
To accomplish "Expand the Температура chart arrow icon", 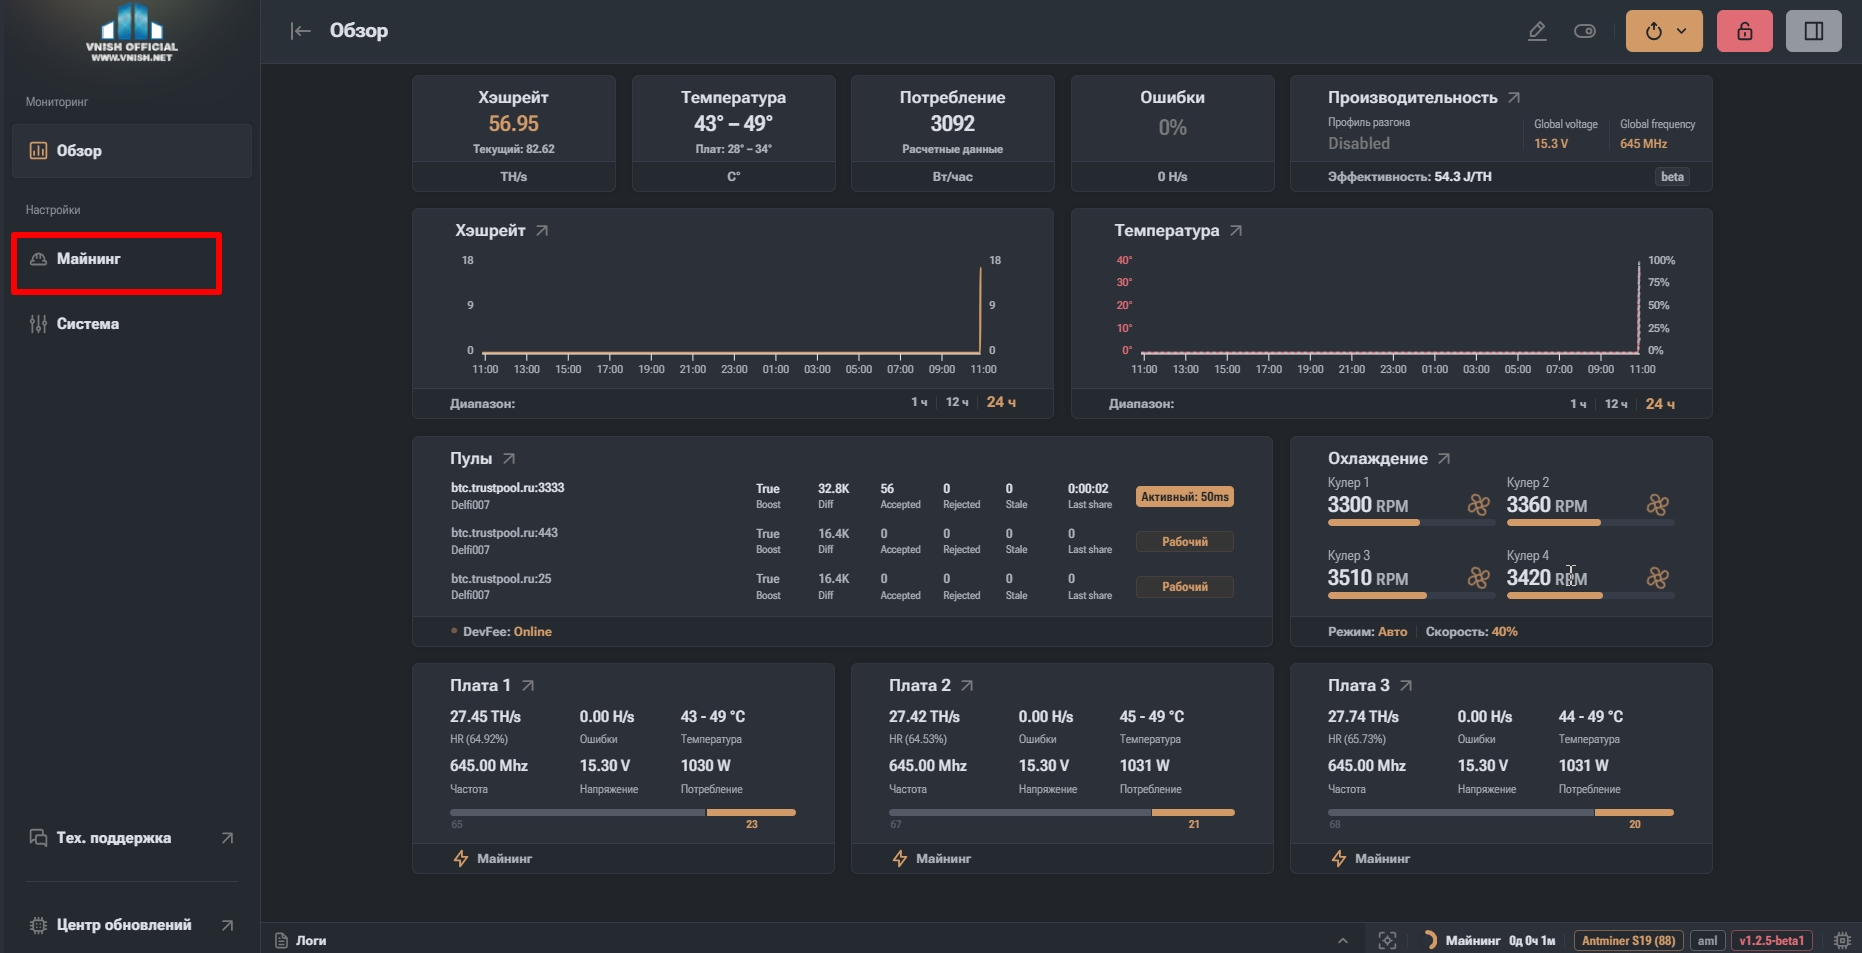I will [x=1236, y=230].
